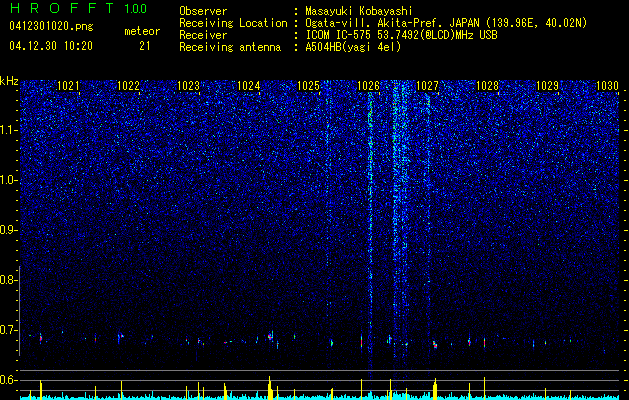
Task: Click the Receiving antenna label
Action: (x=230, y=47)
